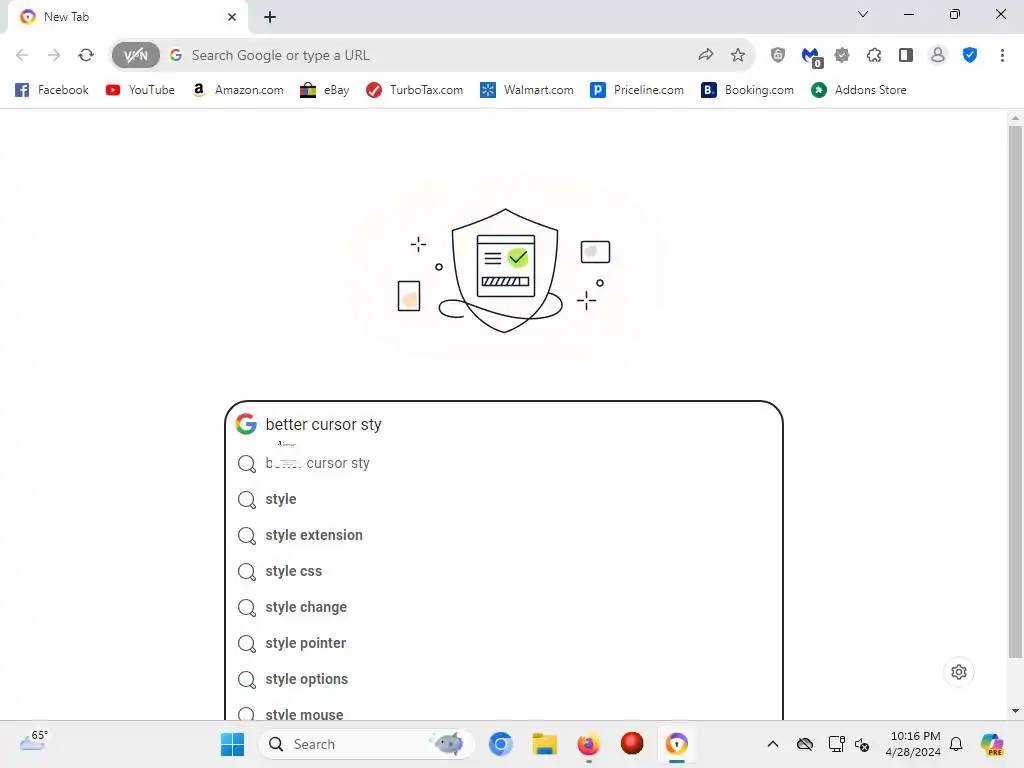Select the 'style extension' suggestion
The height and width of the screenshot is (768, 1024).
[x=504, y=536]
